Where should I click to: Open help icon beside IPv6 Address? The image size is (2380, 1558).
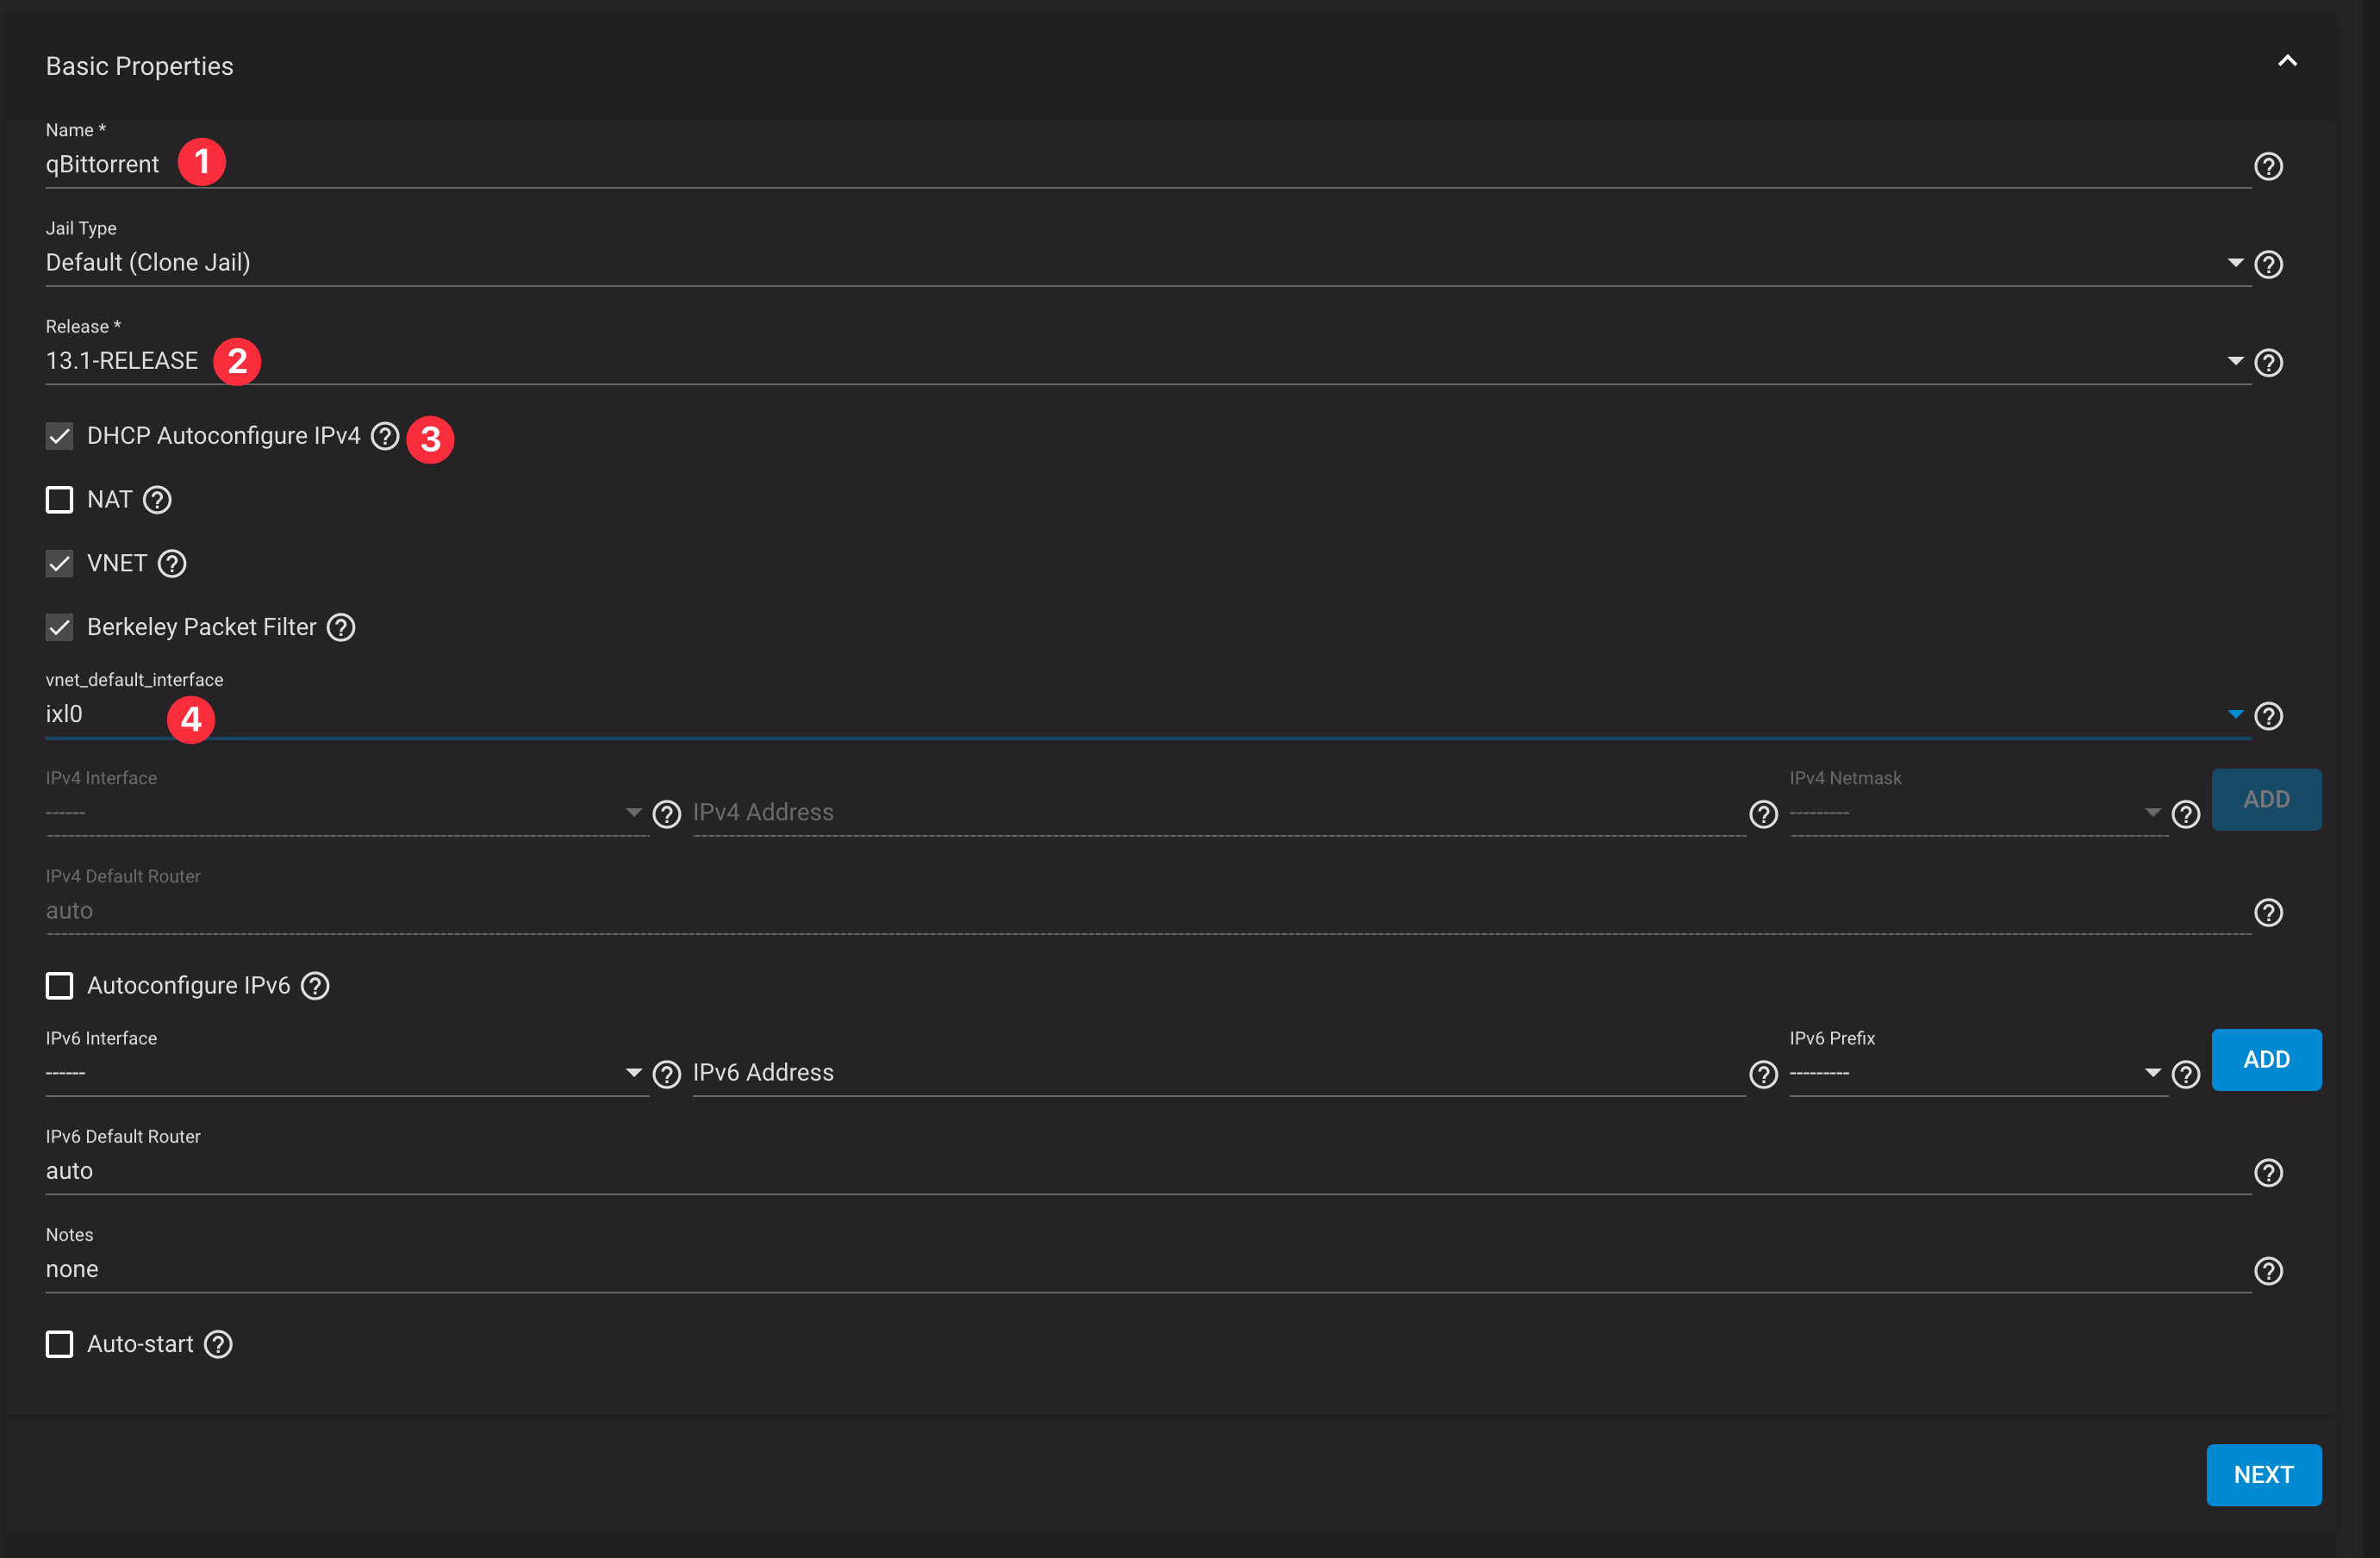pyautogui.click(x=1763, y=1074)
